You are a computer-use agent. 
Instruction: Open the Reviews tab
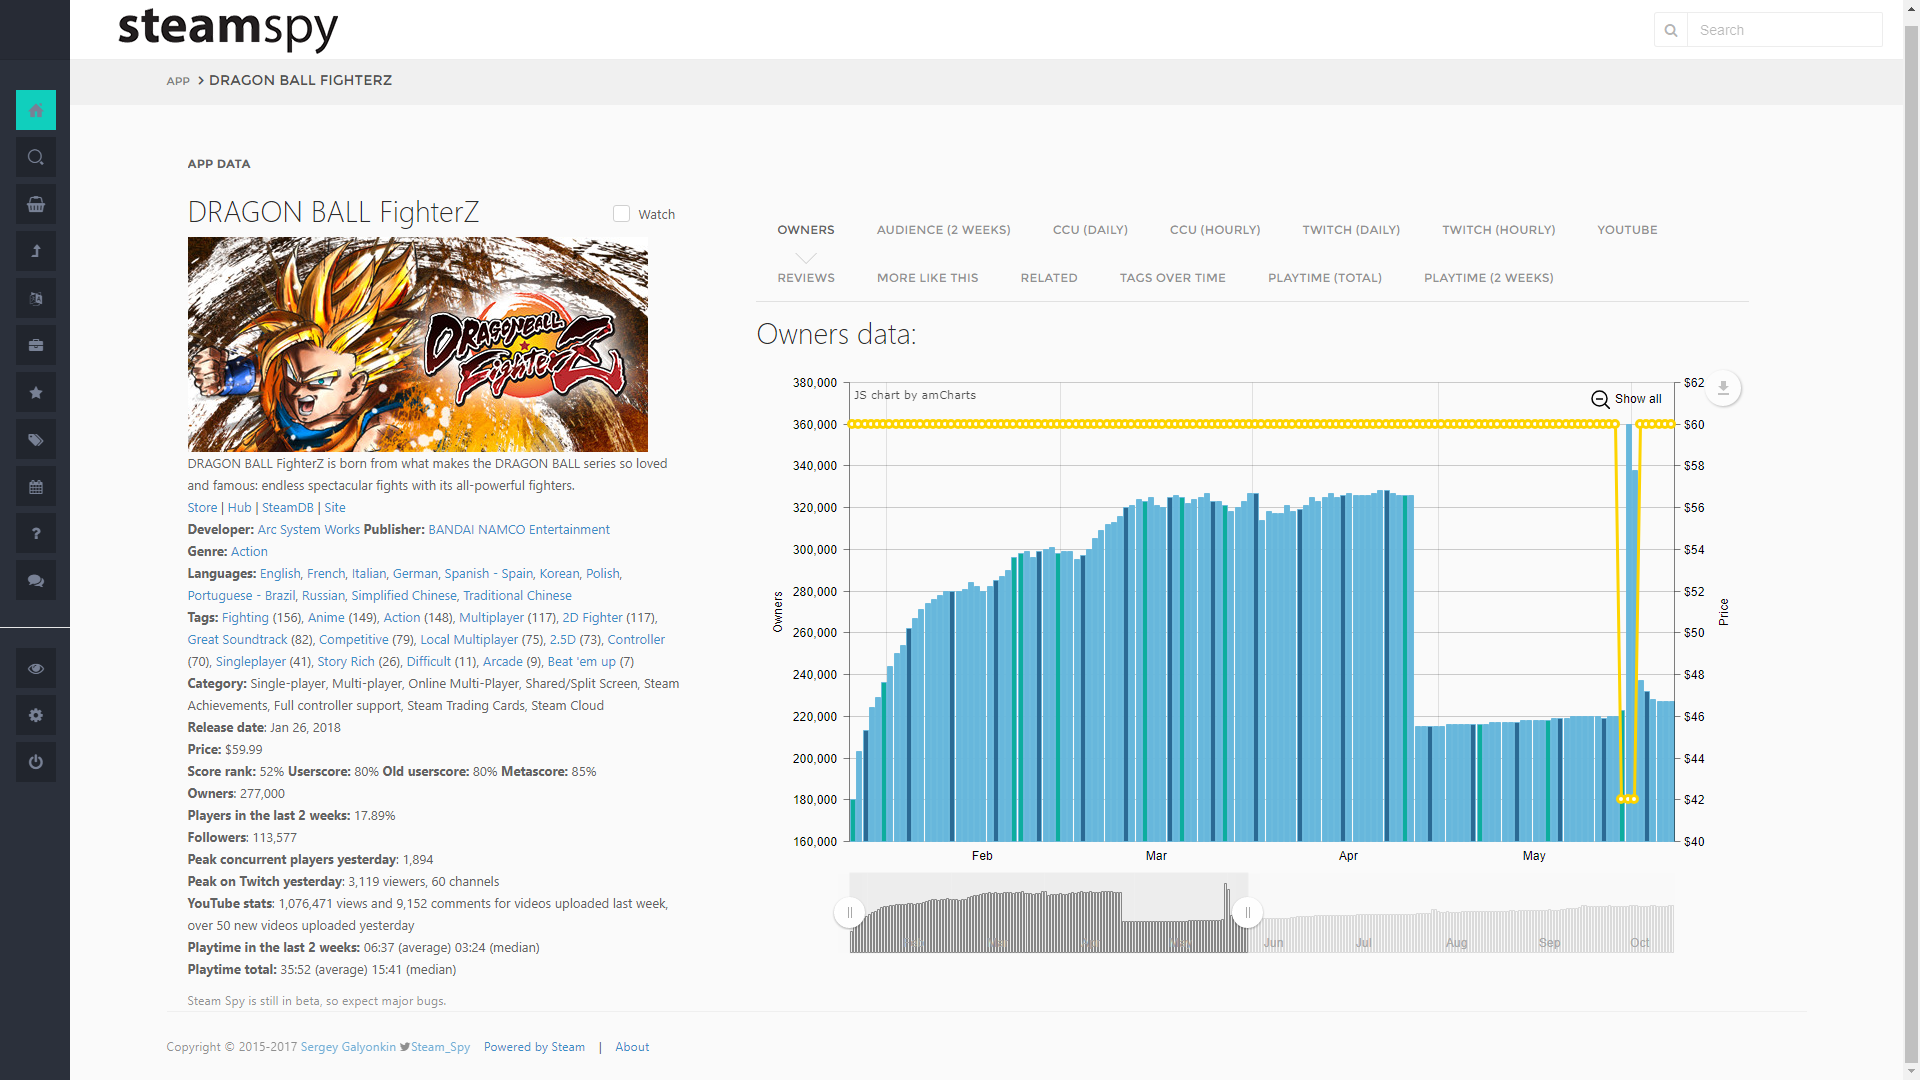[x=806, y=278]
